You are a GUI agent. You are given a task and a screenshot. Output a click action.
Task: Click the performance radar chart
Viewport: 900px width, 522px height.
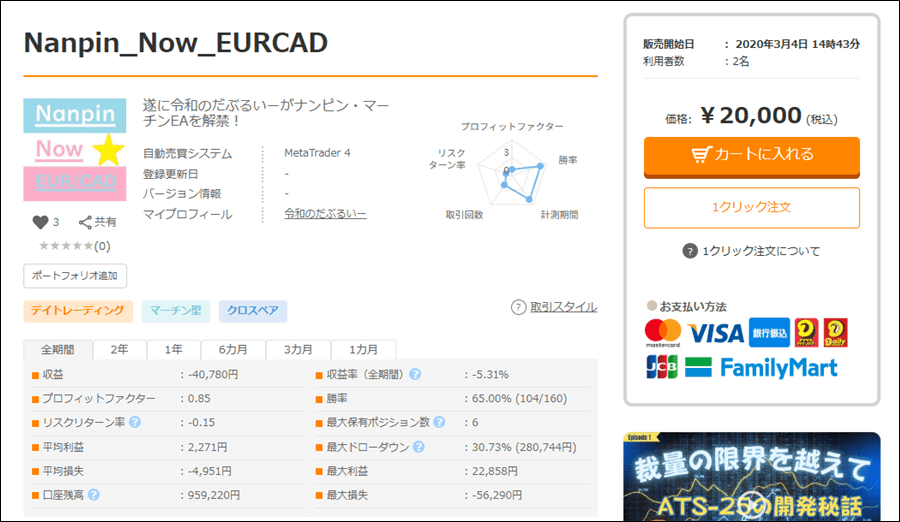pyautogui.click(x=512, y=172)
